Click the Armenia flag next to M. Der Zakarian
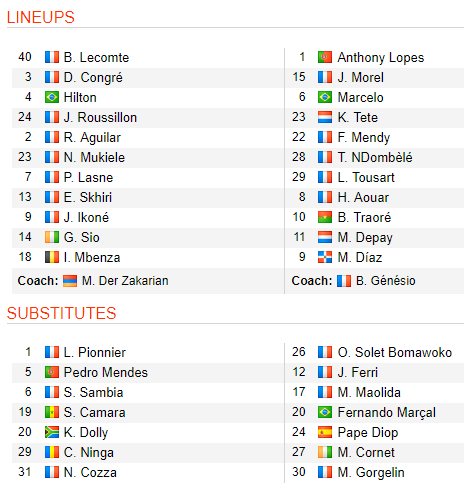Viewport: 464px width, 495px height. point(70,281)
